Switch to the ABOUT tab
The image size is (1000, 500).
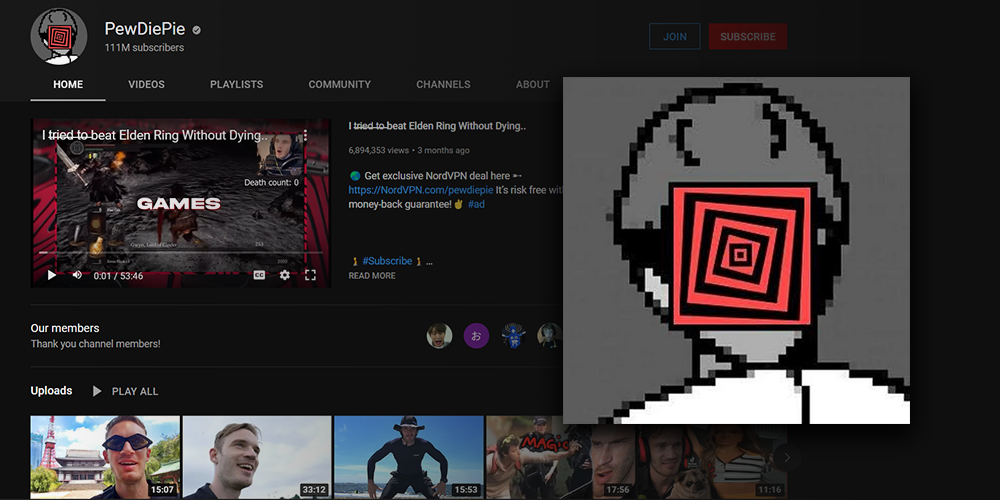[533, 84]
